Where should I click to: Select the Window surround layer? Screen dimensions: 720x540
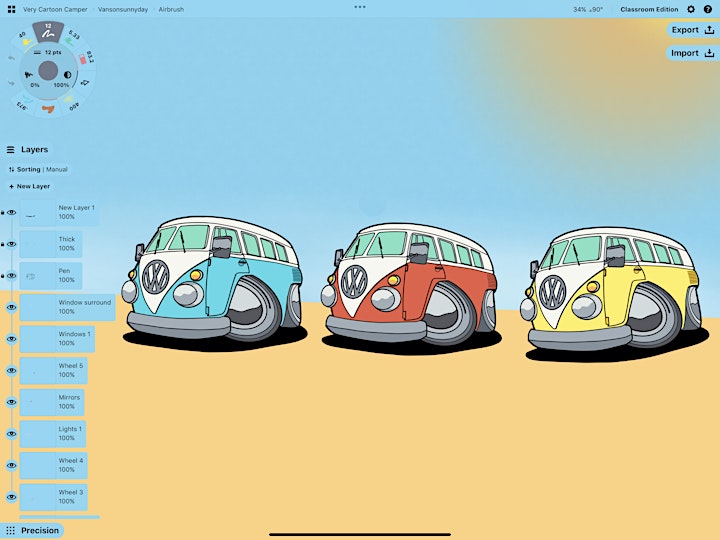68,308
